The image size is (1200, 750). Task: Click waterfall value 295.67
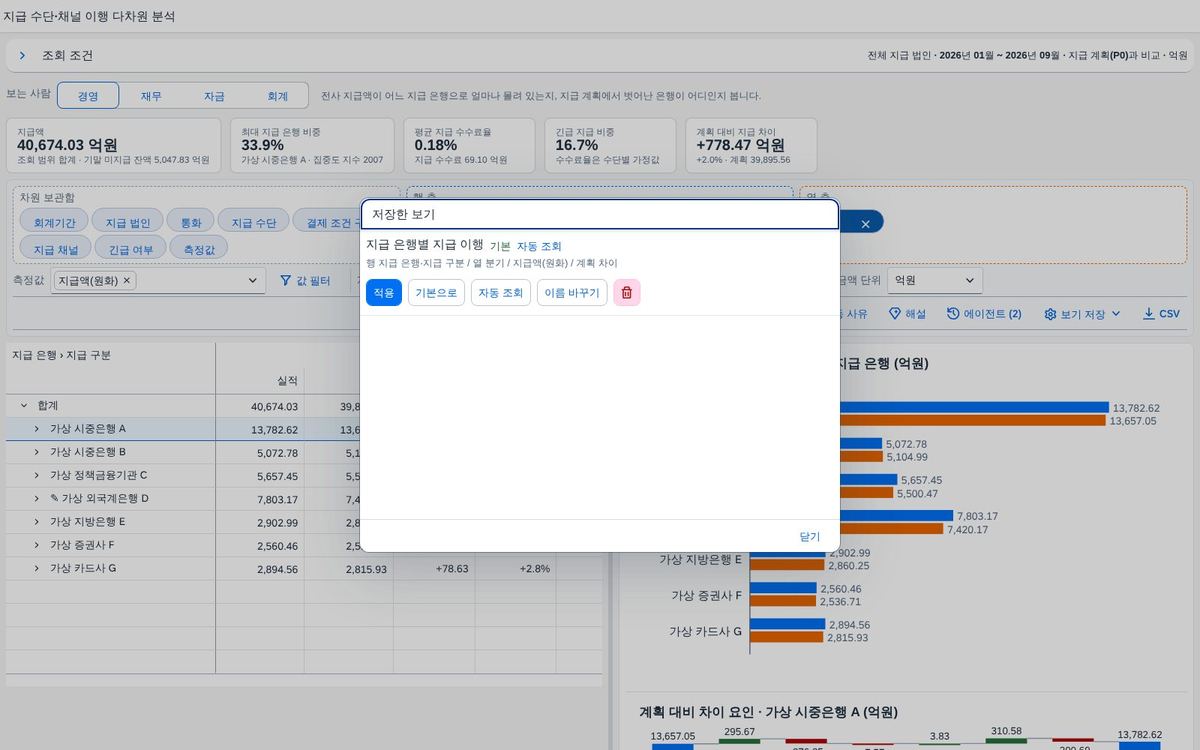(739, 732)
